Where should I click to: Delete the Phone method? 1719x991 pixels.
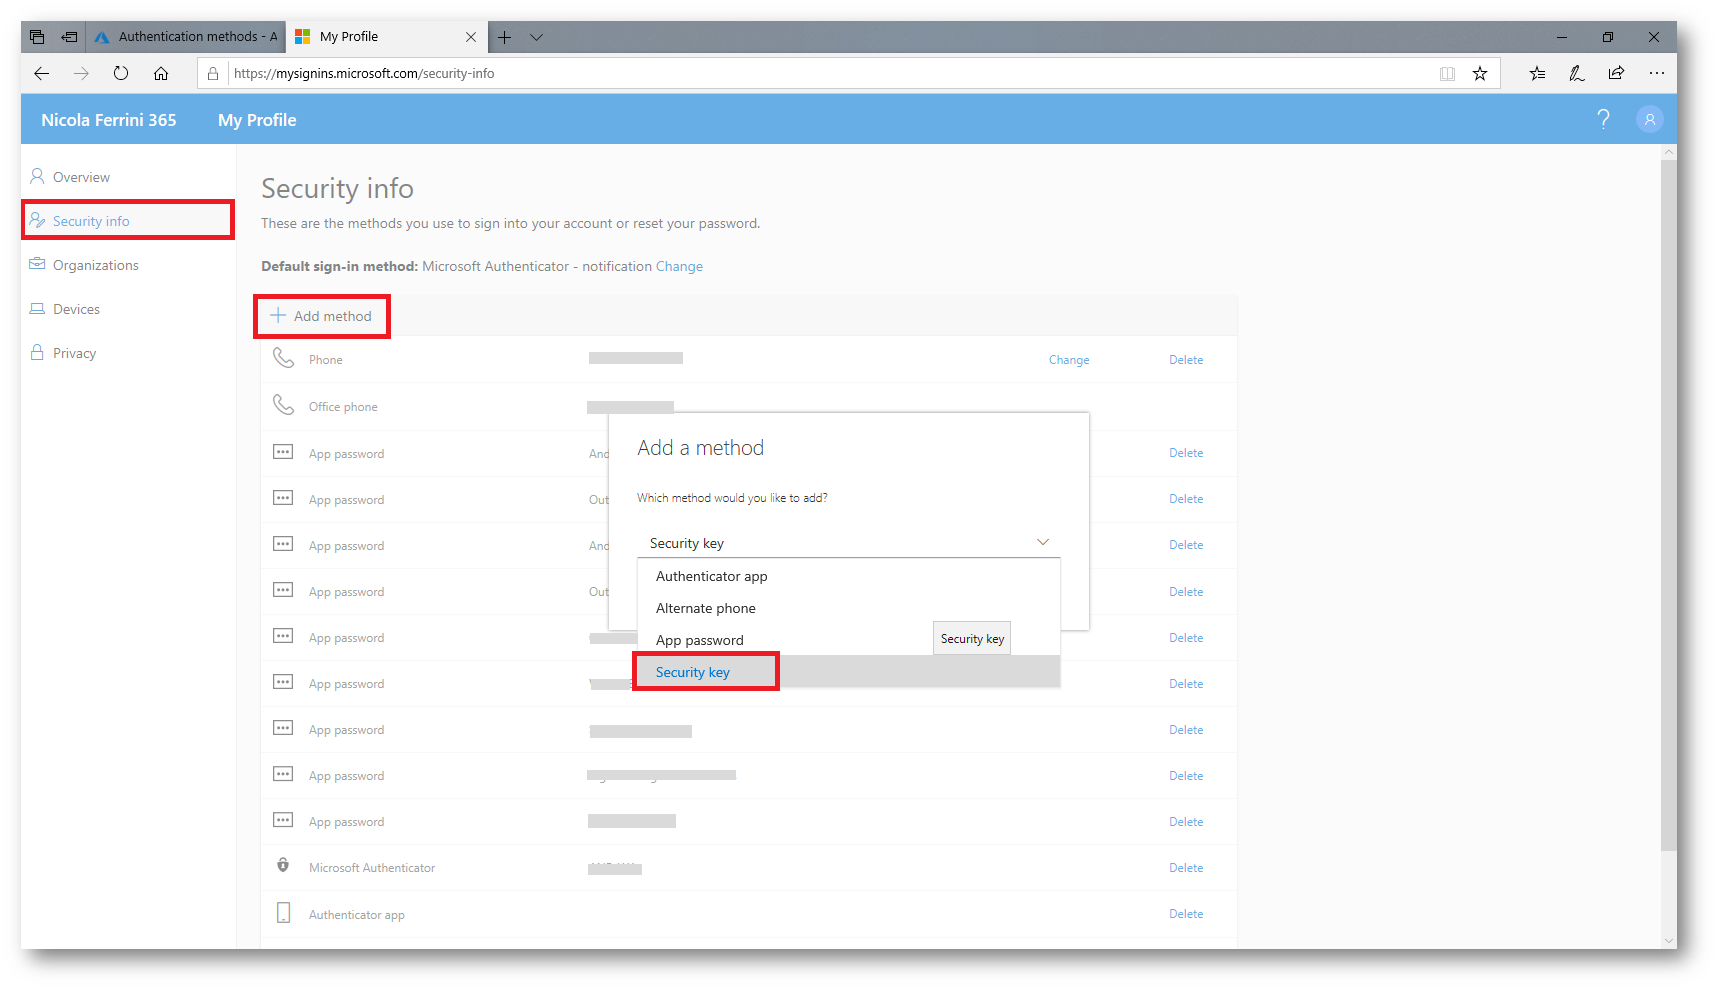[1186, 360]
